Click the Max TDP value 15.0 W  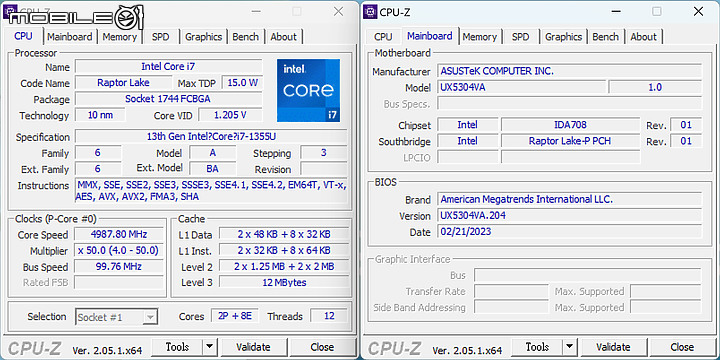click(242, 83)
